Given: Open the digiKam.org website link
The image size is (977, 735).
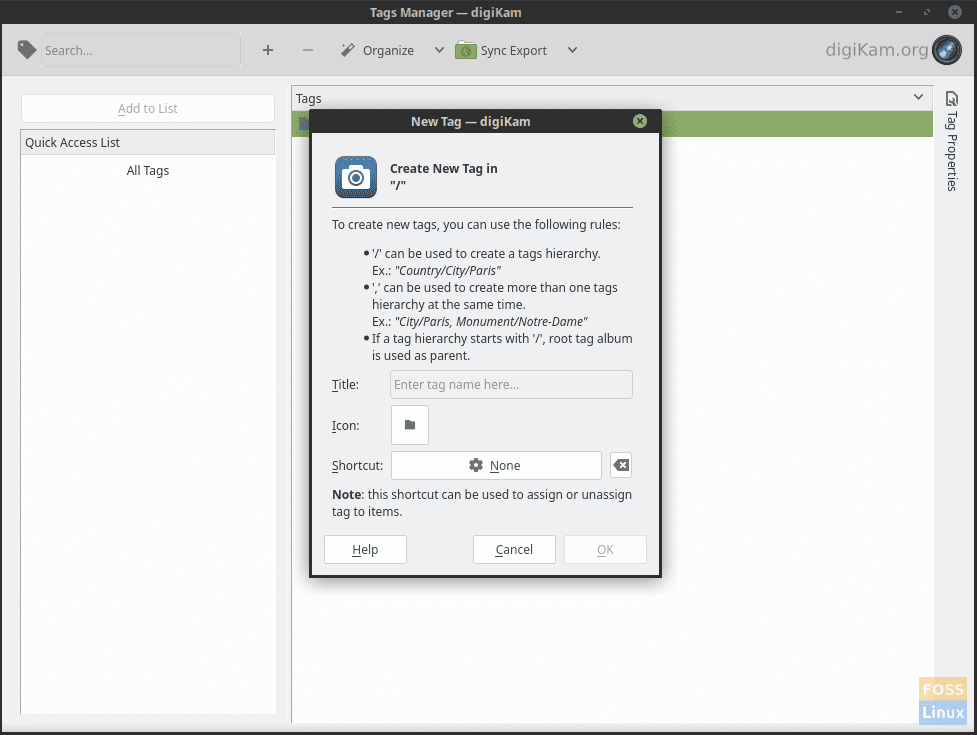Looking at the screenshot, I should (x=877, y=50).
